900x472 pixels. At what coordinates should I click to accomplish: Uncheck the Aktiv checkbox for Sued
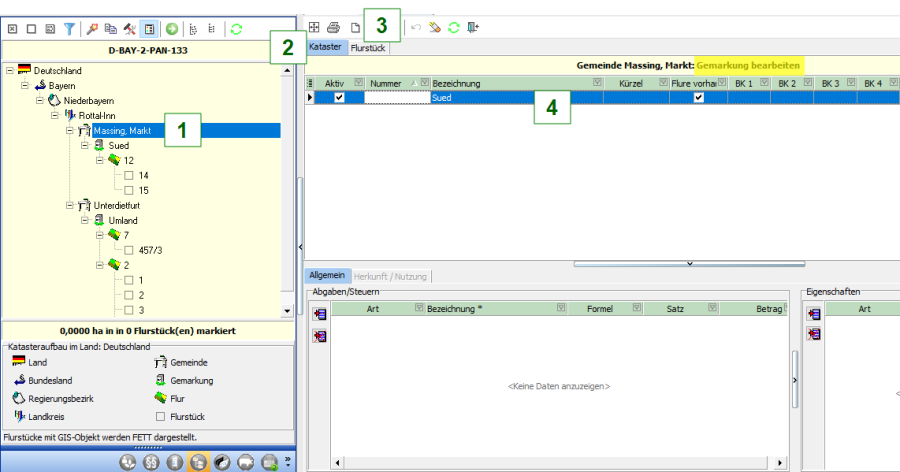point(339,98)
